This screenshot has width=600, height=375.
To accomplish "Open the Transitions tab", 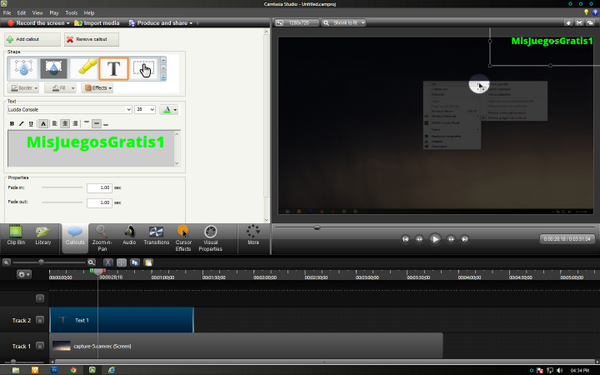I will click(156, 235).
